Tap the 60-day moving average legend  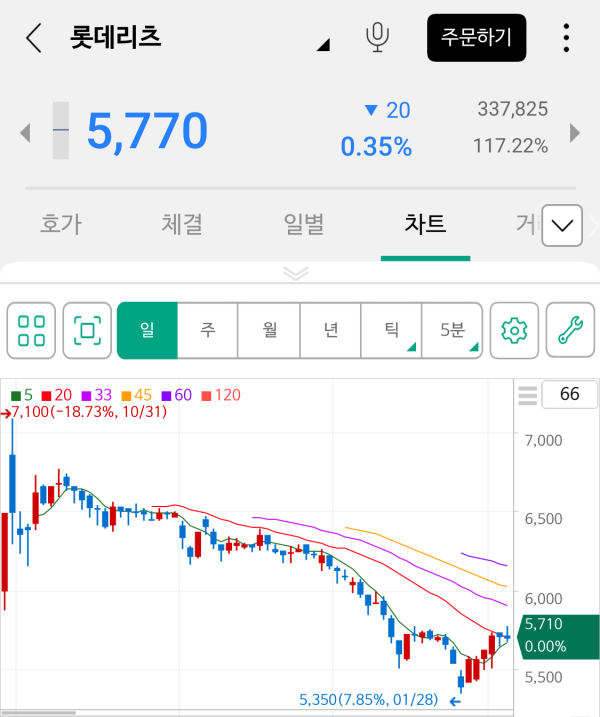point(177,395)
